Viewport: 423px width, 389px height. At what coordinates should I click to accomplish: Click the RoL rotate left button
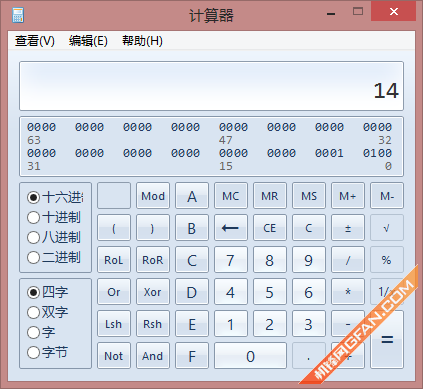(114, 260)
